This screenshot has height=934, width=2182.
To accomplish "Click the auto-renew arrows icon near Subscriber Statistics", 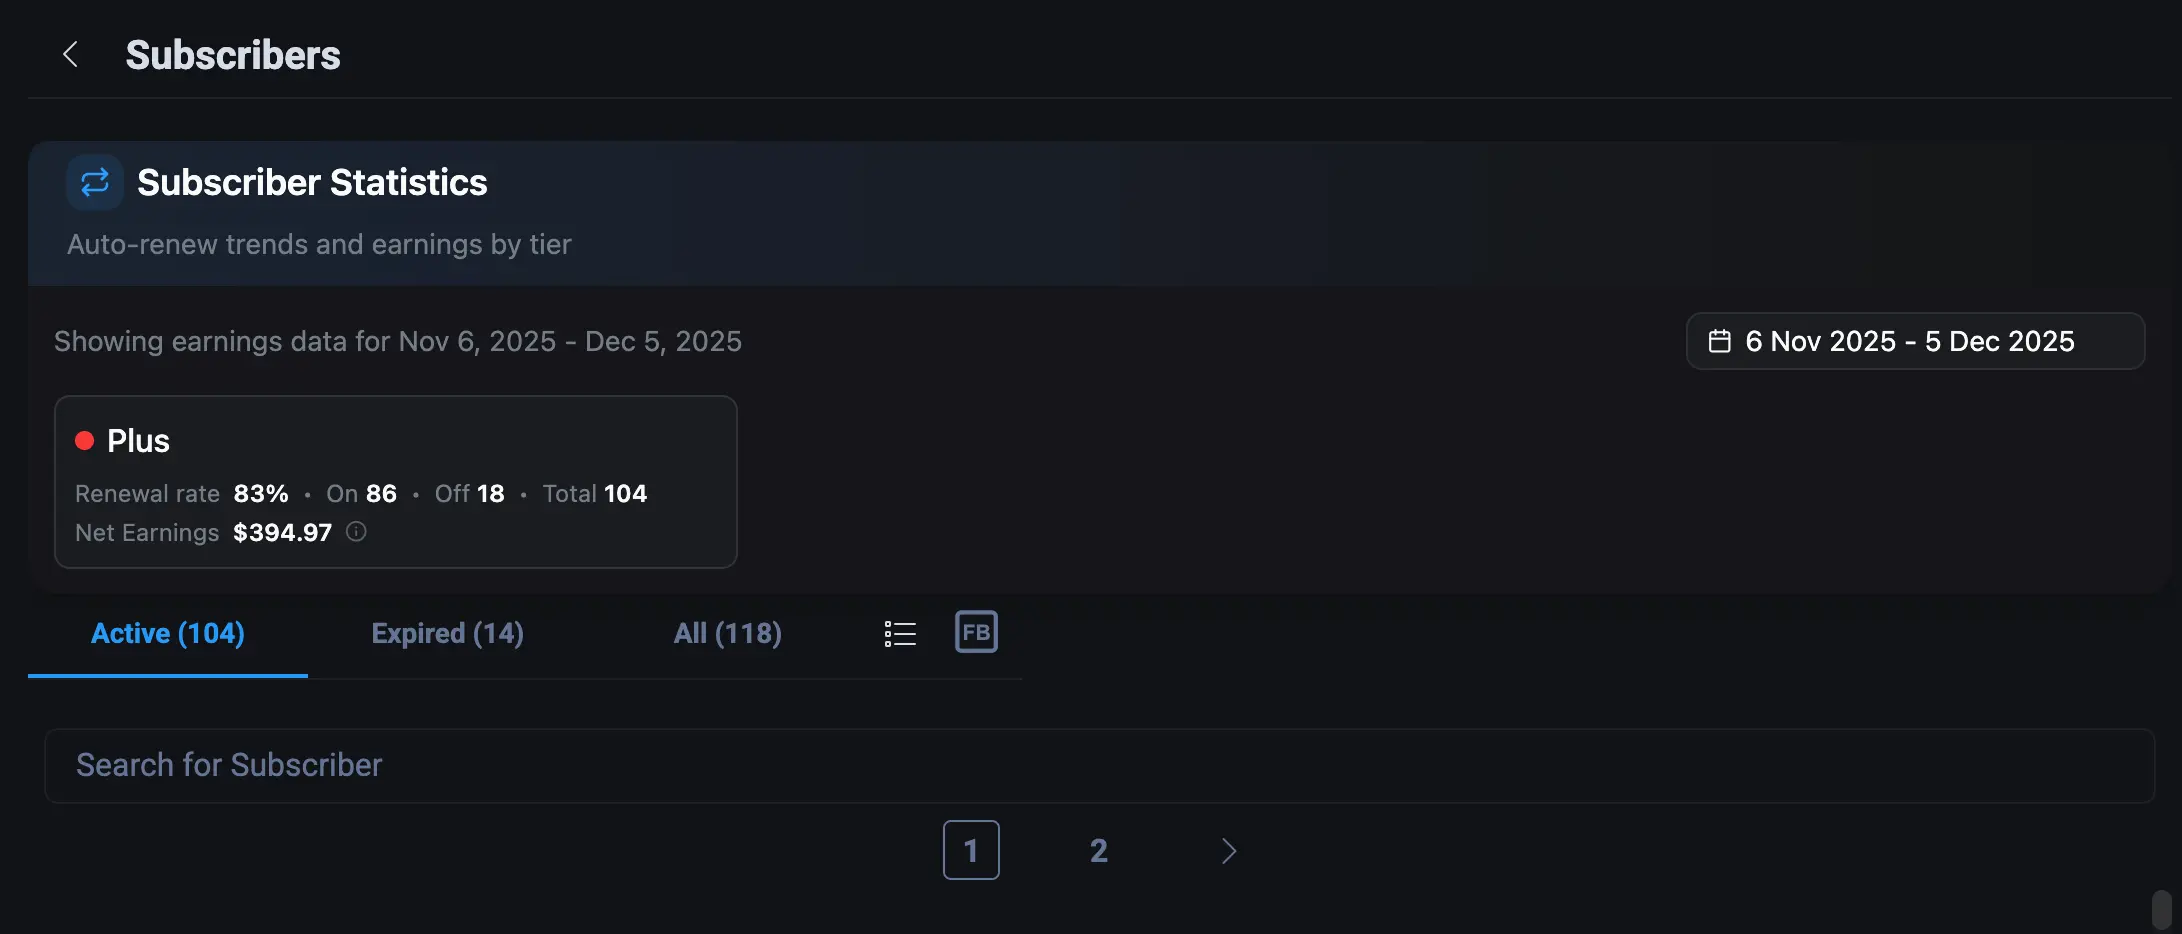I will coord(94,182).
